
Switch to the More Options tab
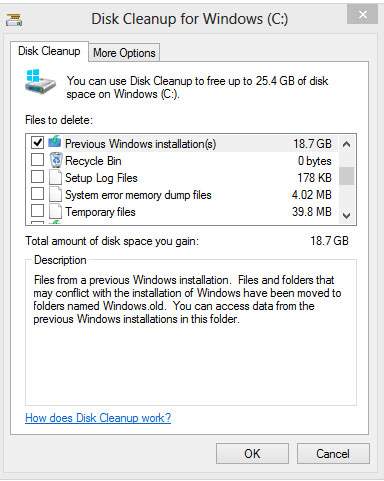click(124, 53)
